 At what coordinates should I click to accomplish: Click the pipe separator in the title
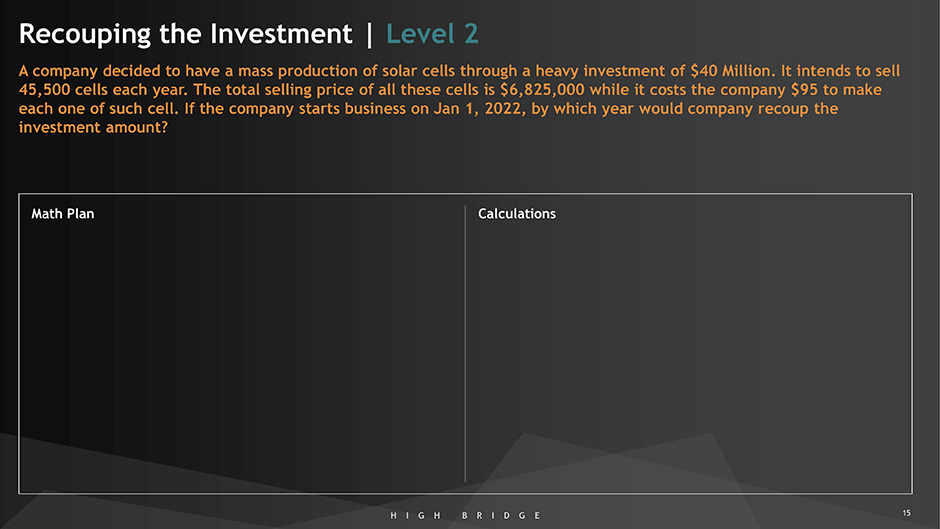click(369, 34)
